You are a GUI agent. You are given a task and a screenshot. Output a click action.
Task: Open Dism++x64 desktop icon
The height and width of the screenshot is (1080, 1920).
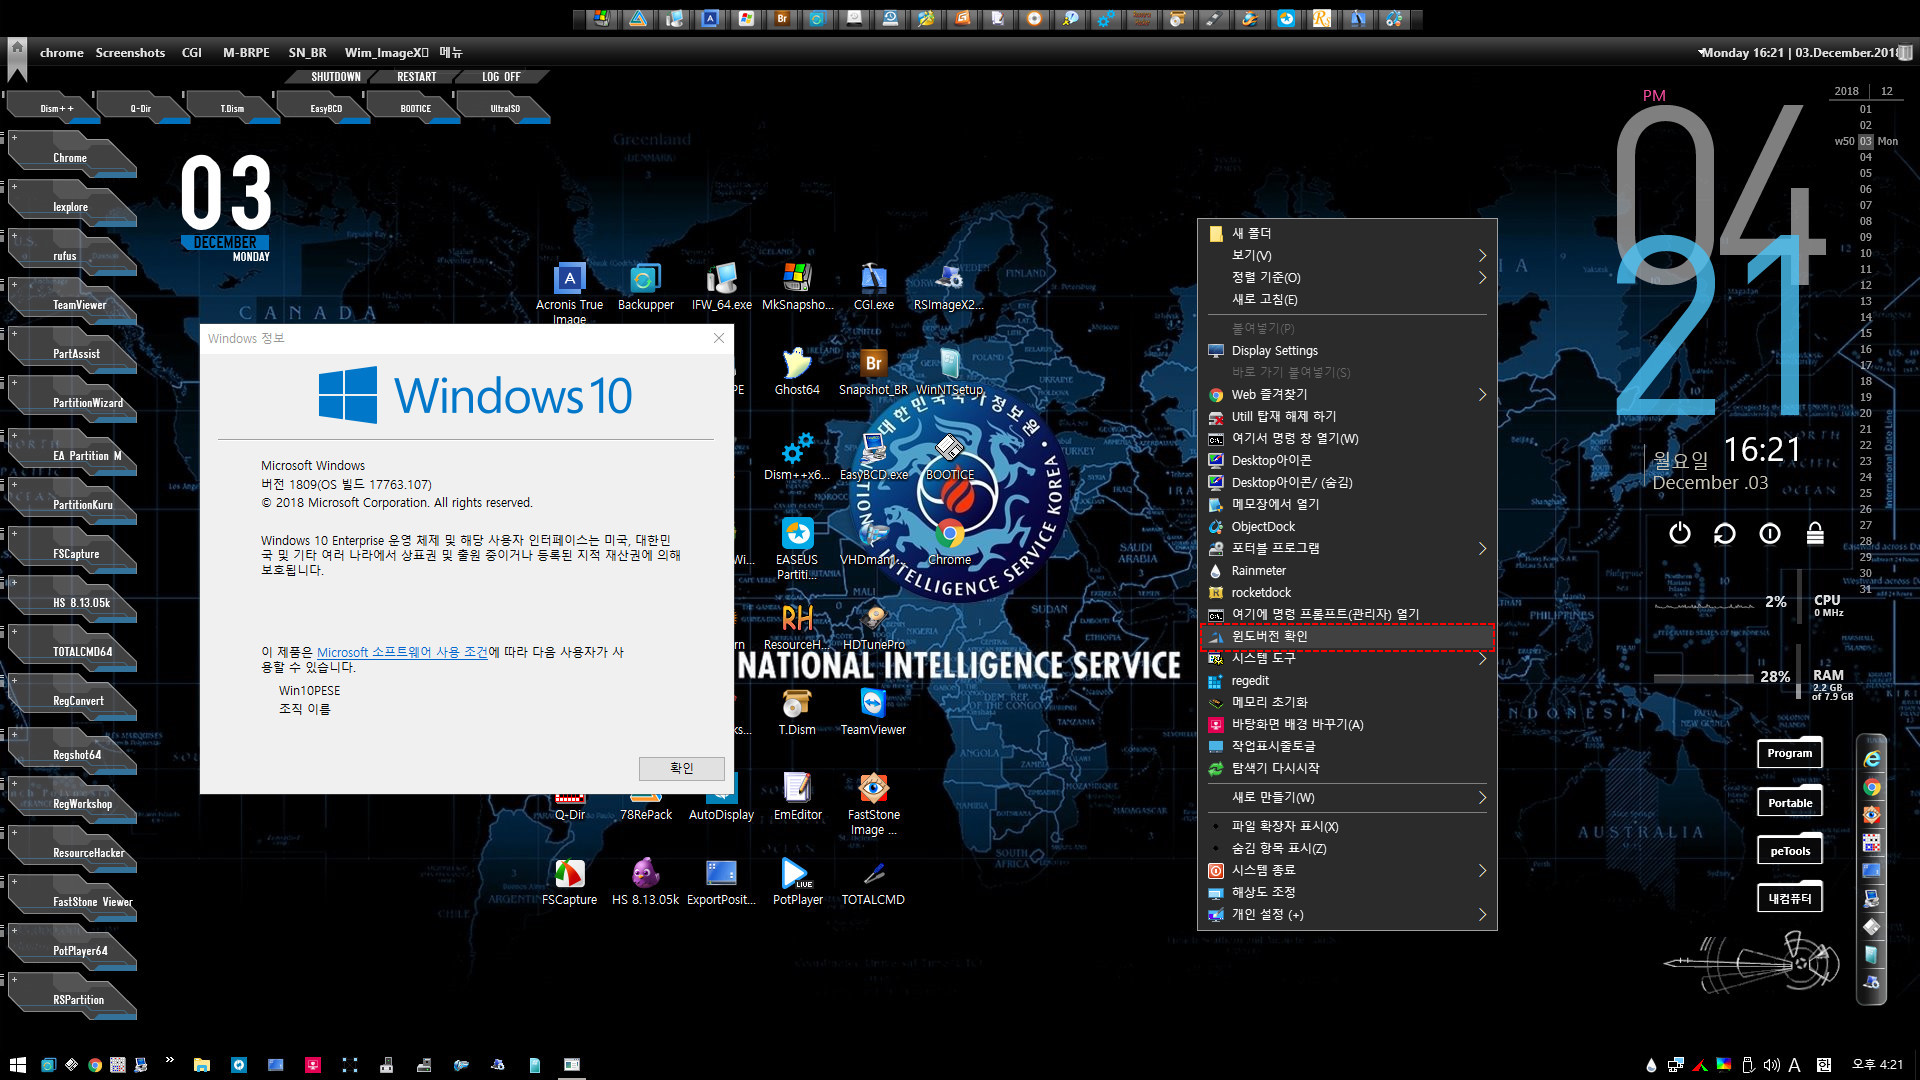[797, 457]
